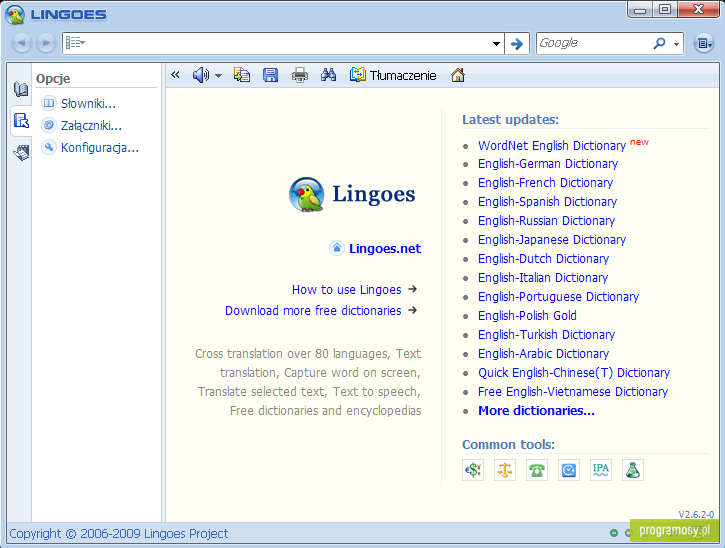725x548 pixels.
Task: Click the magnifier search icon
Action: 659,43
